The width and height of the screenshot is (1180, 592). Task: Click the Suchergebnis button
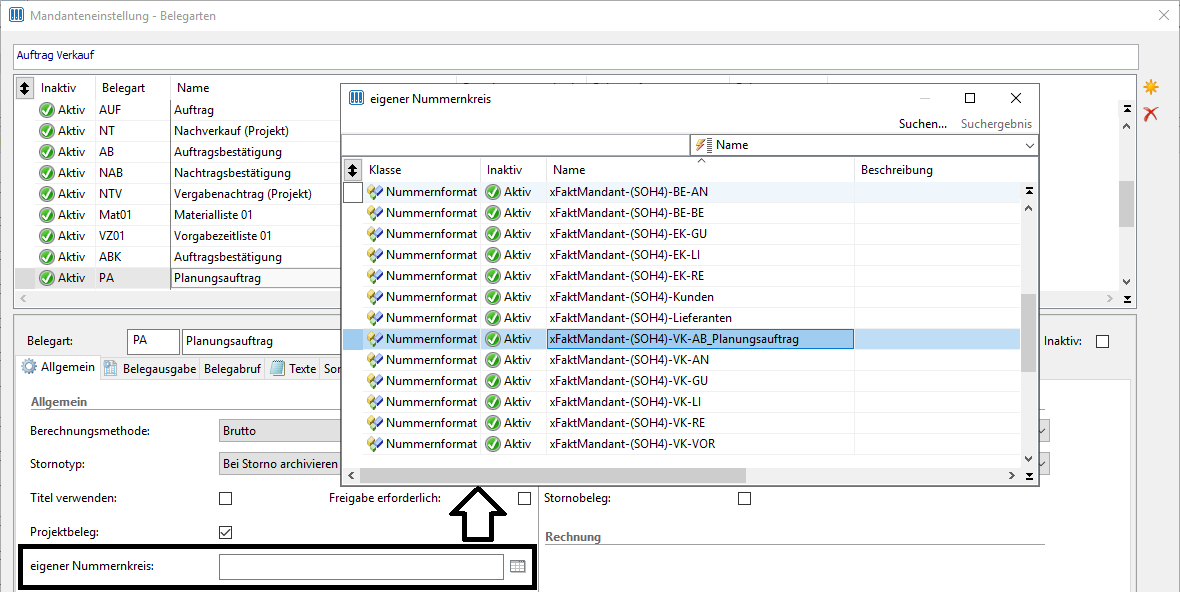996,124
